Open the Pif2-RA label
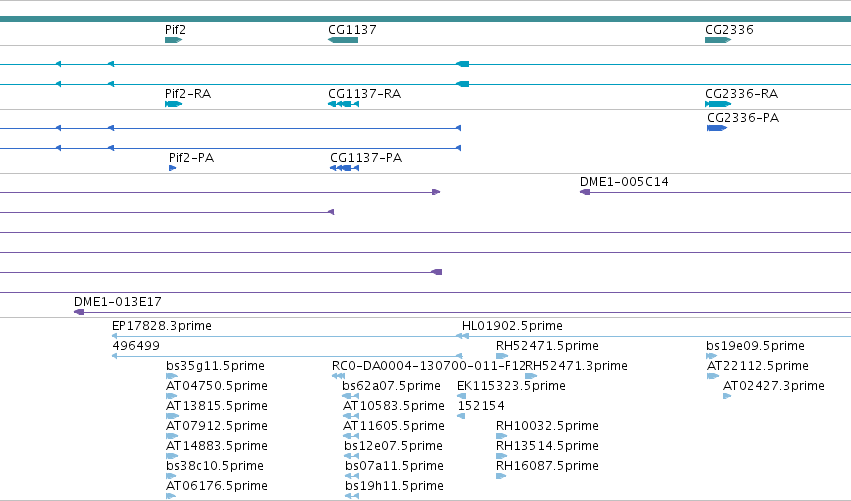Screen dimensions: 851x501 point(188,94)
